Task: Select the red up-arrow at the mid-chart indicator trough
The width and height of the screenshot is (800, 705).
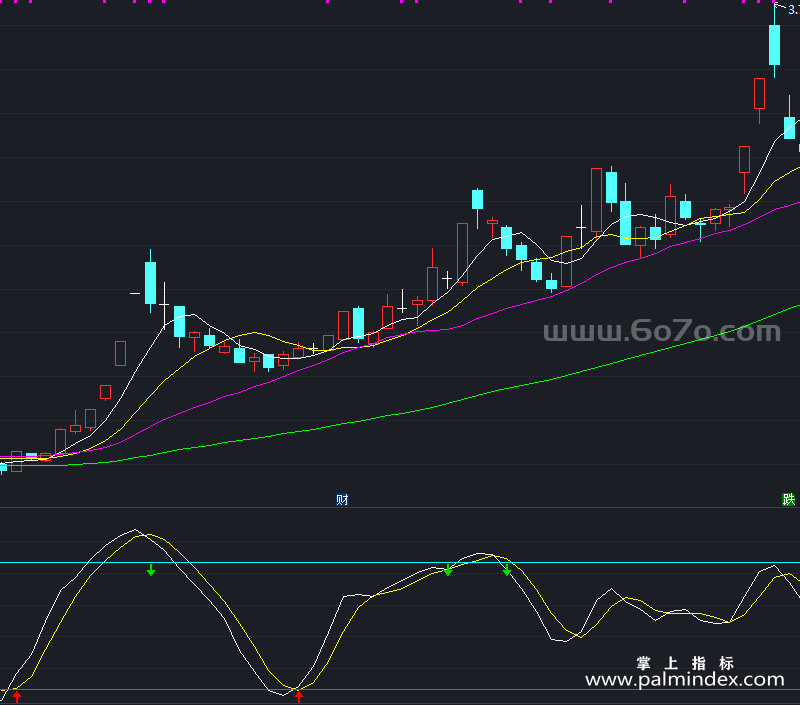Action: click(x=299, y=696)
